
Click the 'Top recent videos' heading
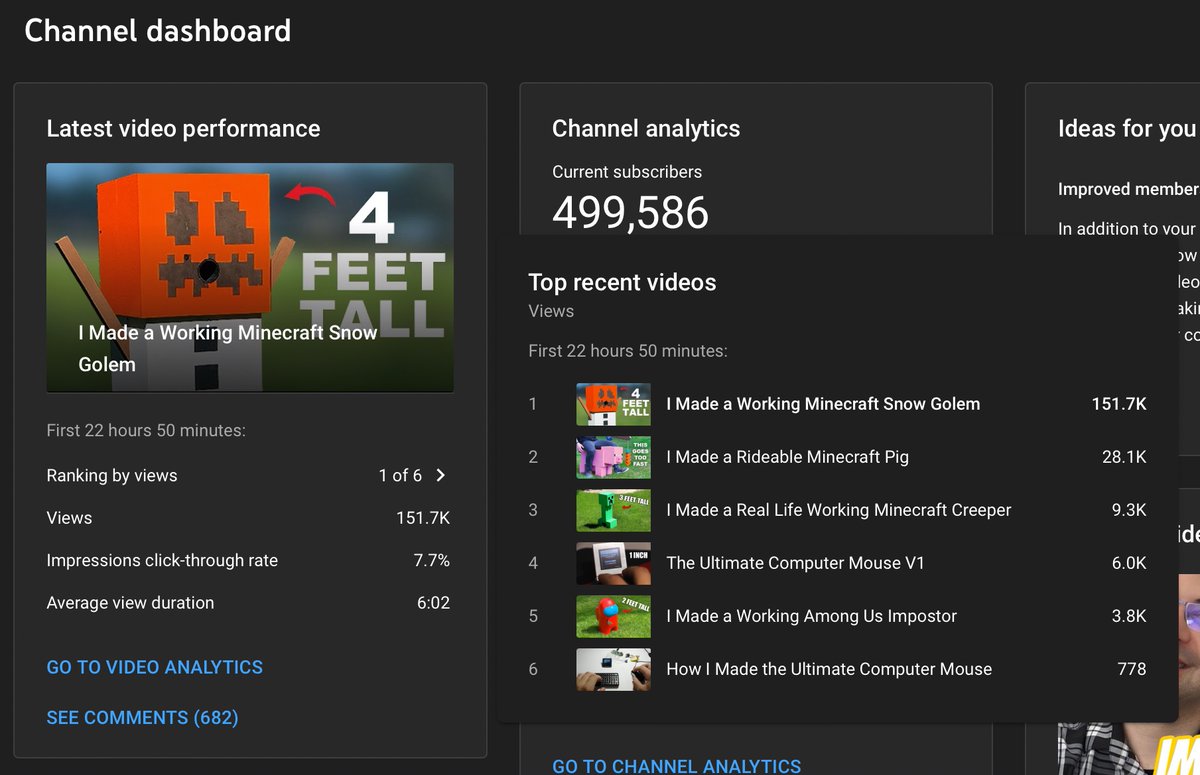(x=622, y=283)
